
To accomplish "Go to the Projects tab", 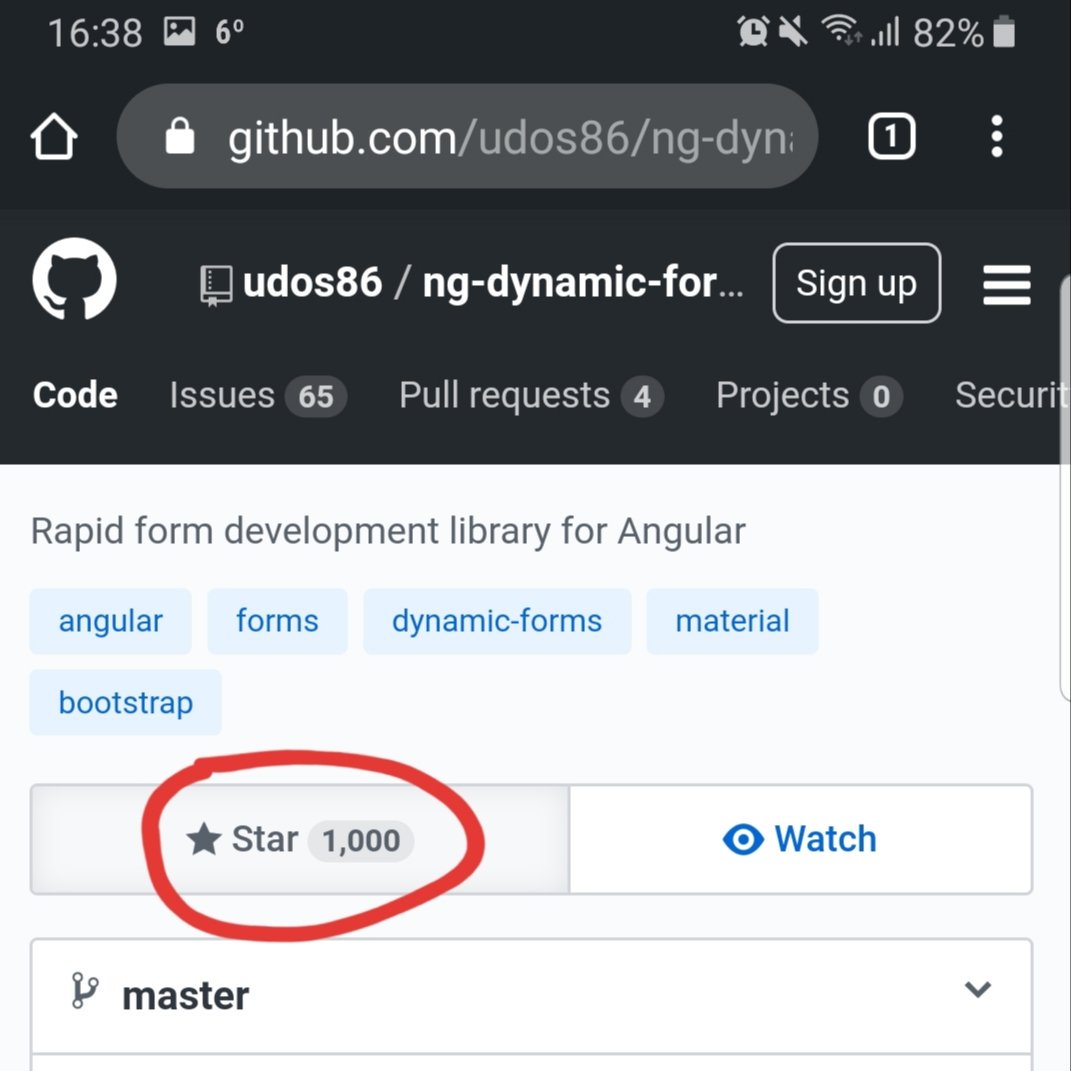I will (809, 395).
